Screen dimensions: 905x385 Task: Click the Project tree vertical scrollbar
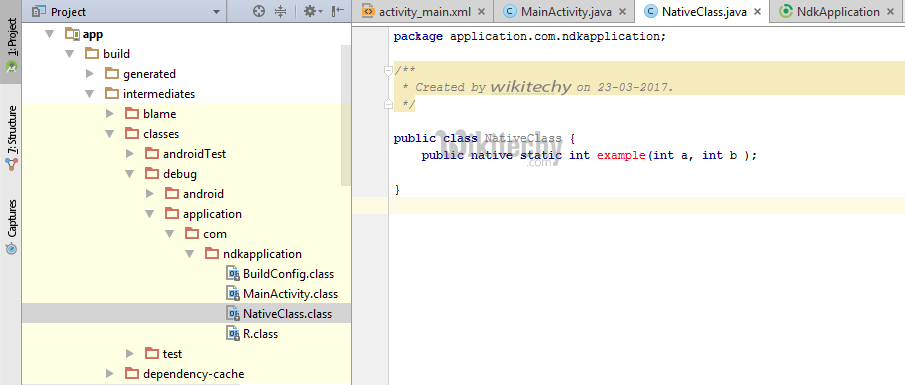pyautogui.click(x=345, y=115)
